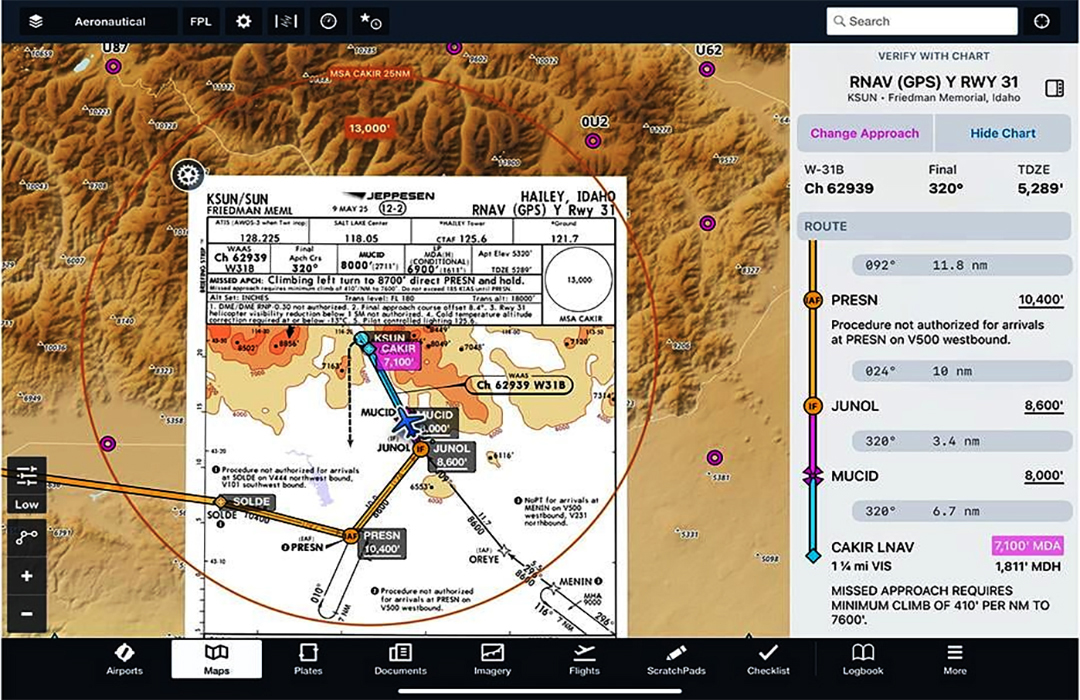Switch to the Plates tab
1080x700 pixels.
pyautogui.click(x=308, y=658)
